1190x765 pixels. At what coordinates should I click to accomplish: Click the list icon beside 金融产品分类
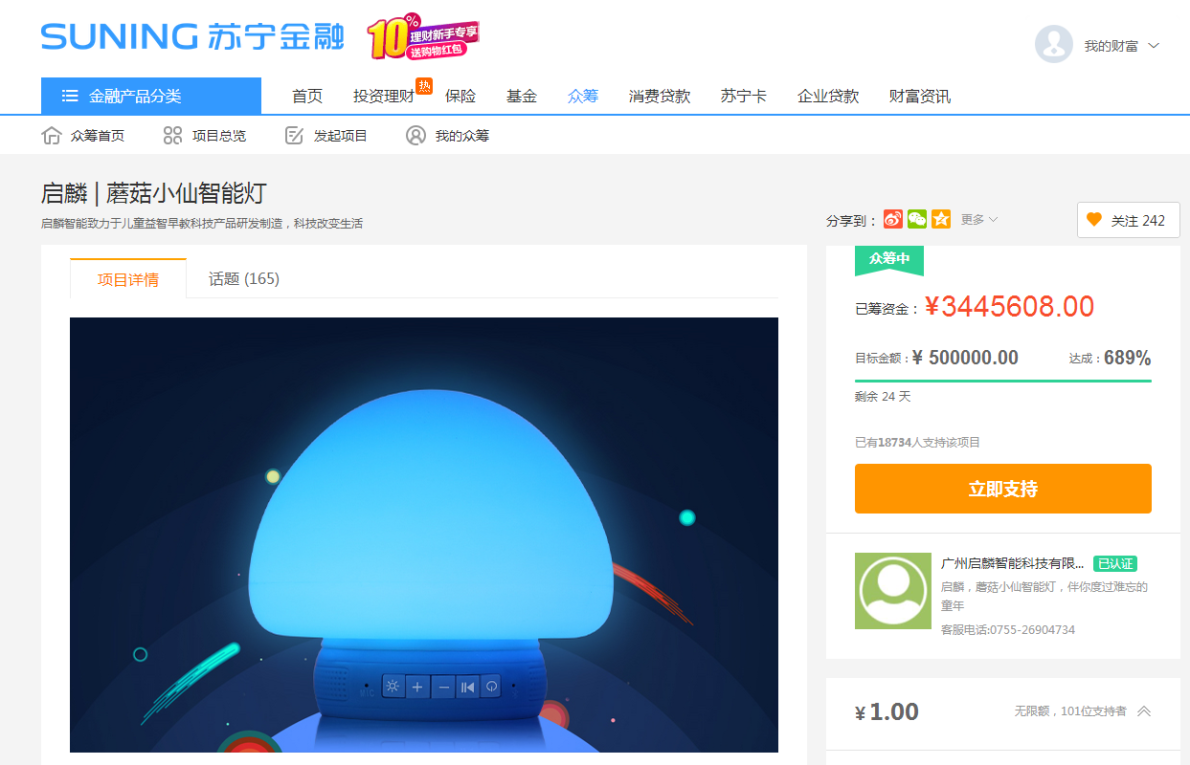pos(70,96)
